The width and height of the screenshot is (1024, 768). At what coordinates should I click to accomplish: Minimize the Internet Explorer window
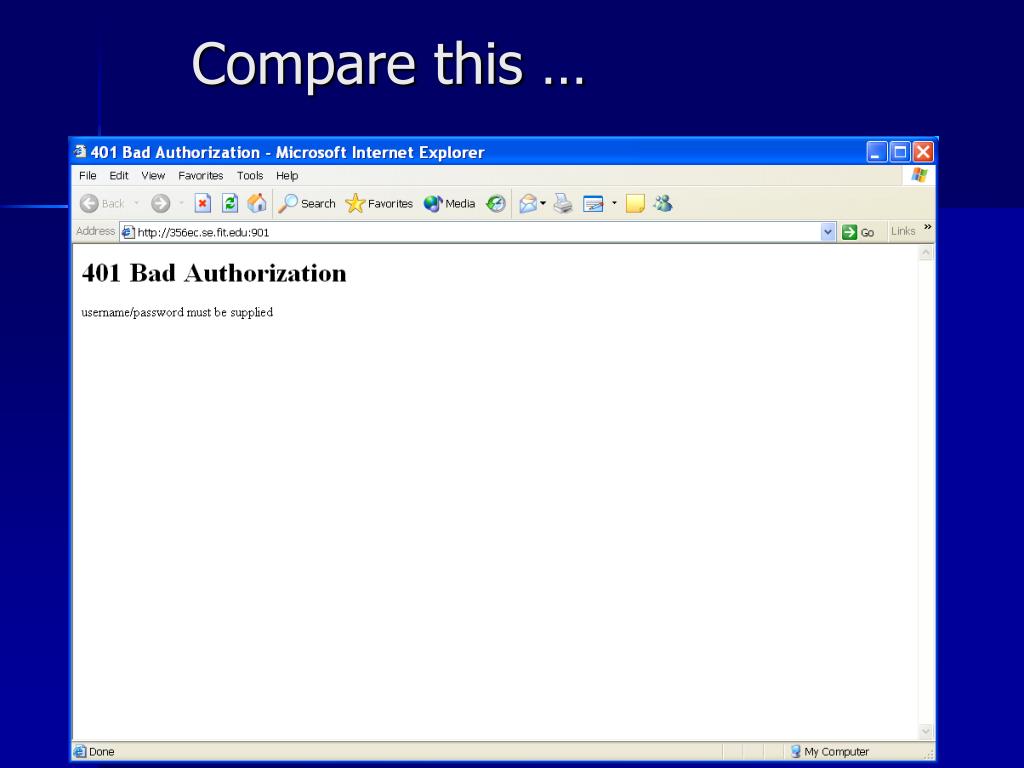[x=876, y=152]
